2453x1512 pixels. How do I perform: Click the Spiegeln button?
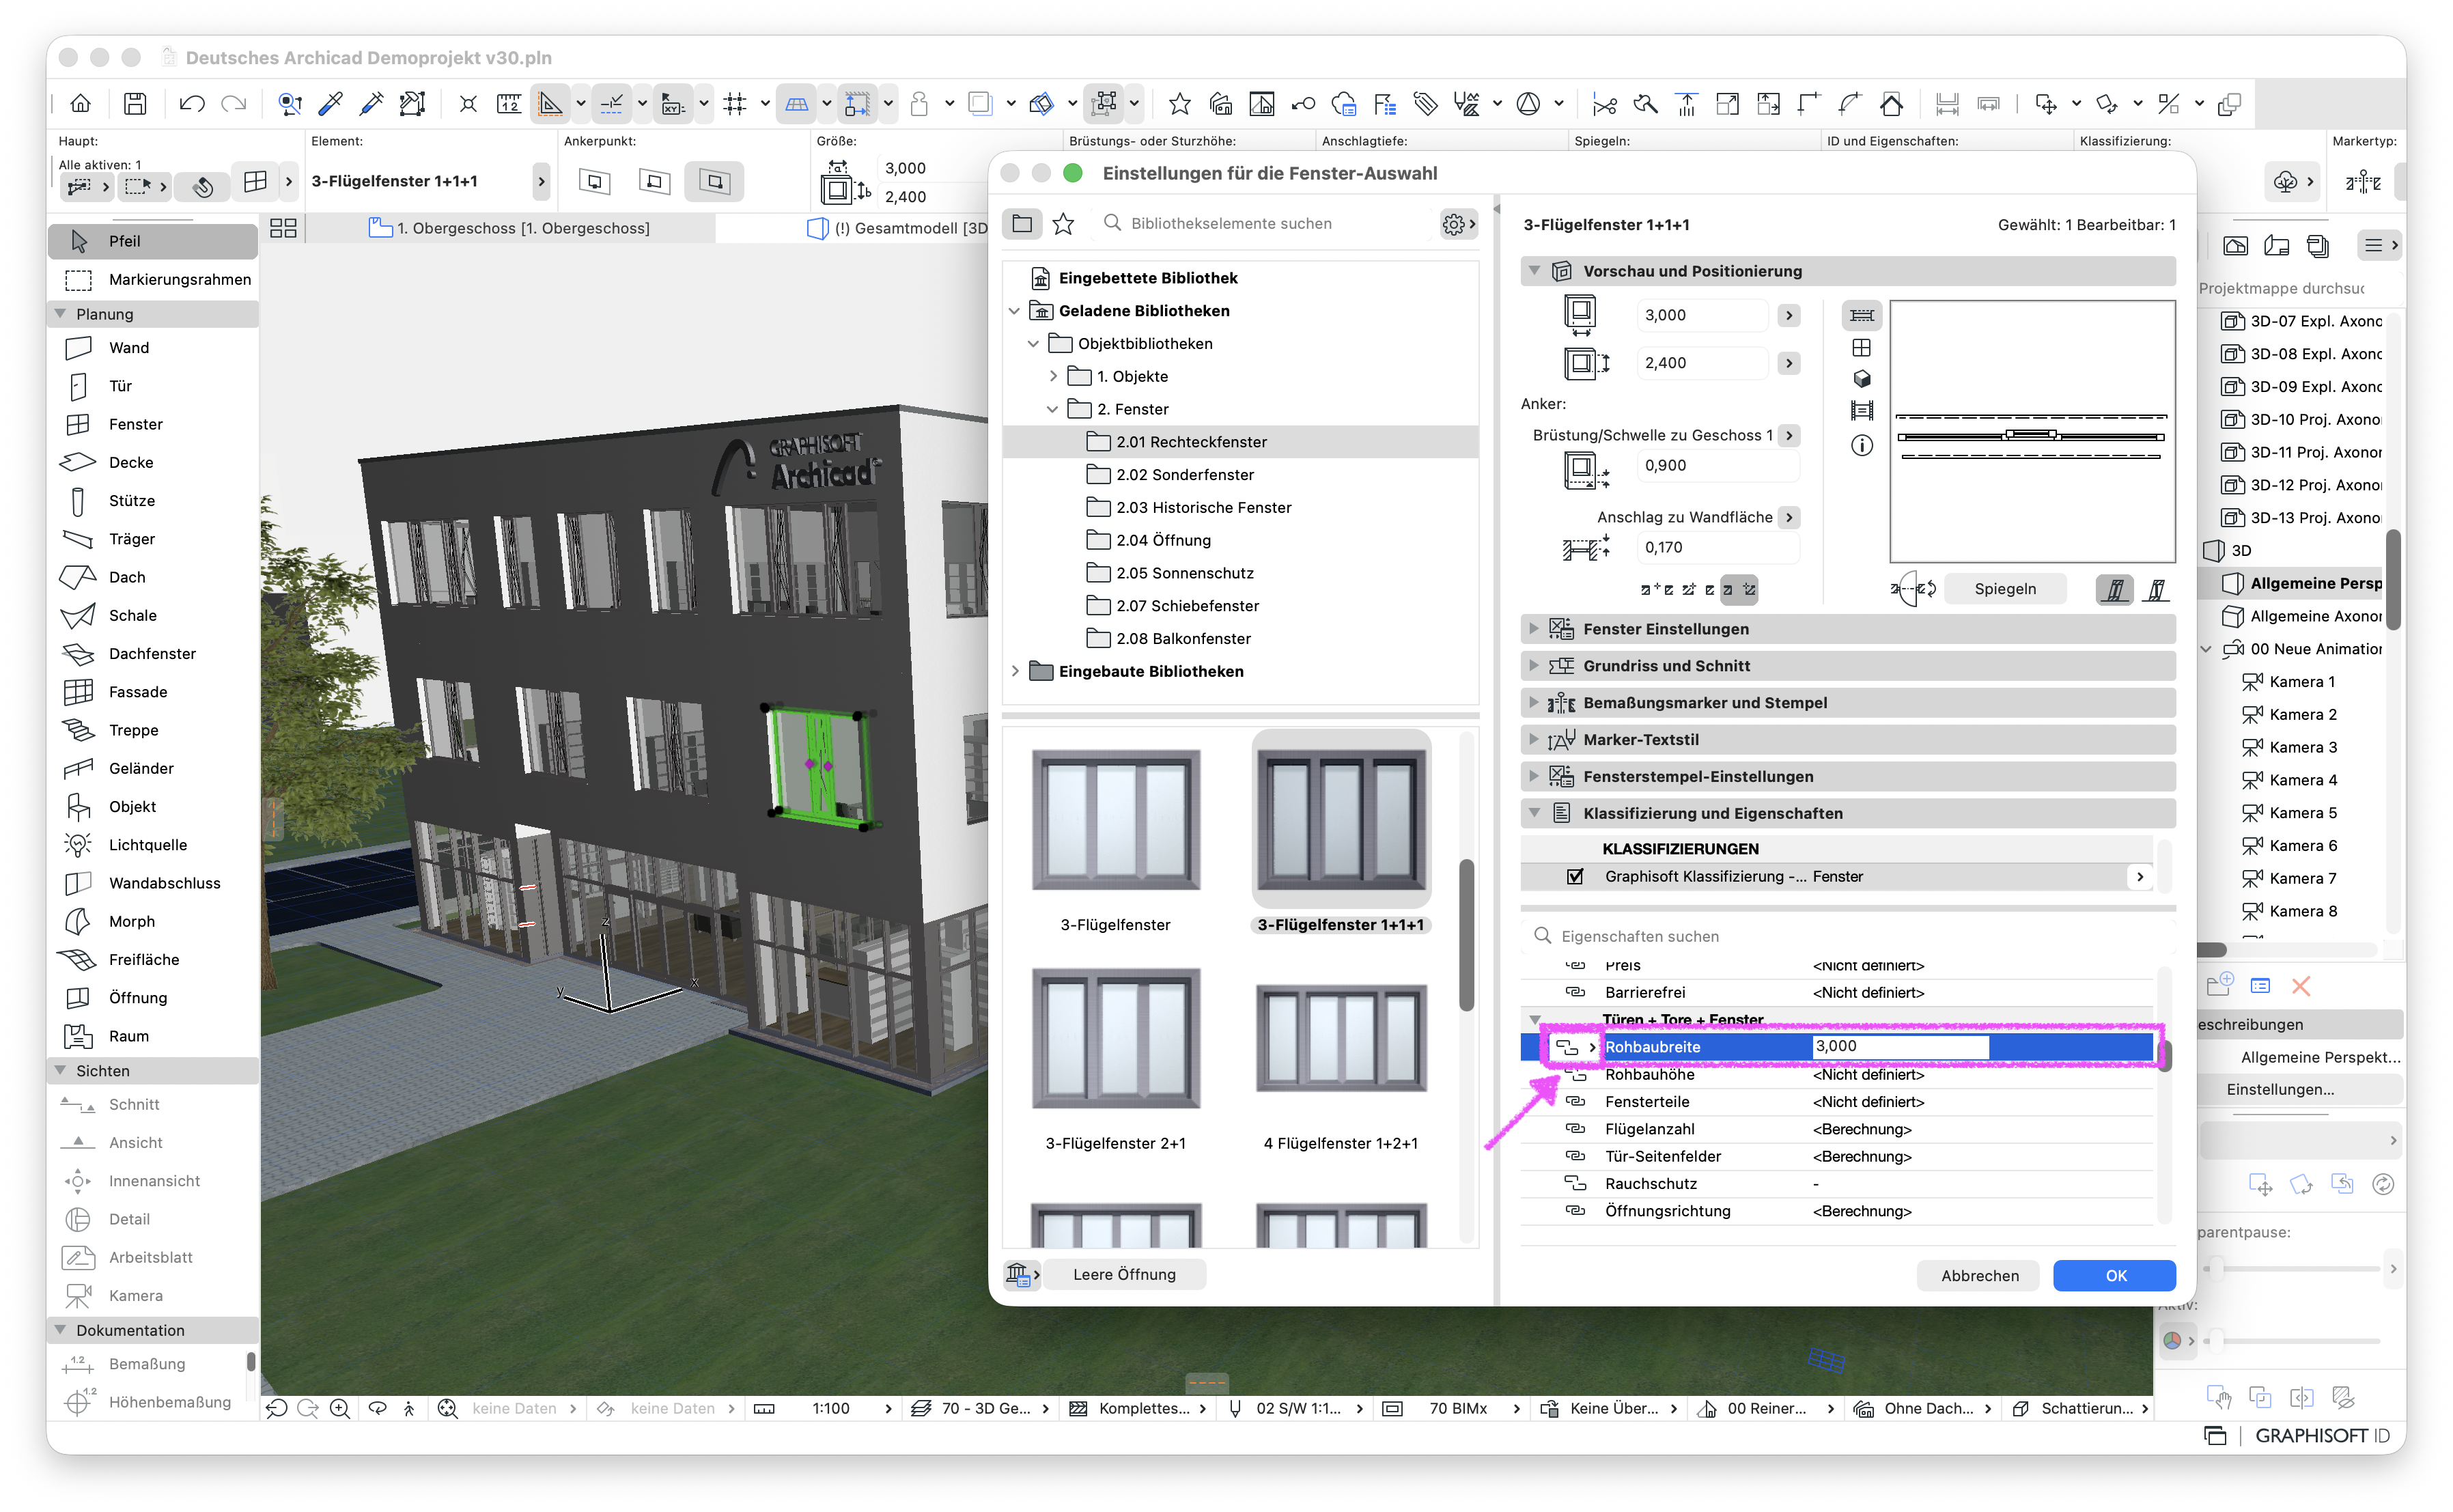(x=2004, y=589)
